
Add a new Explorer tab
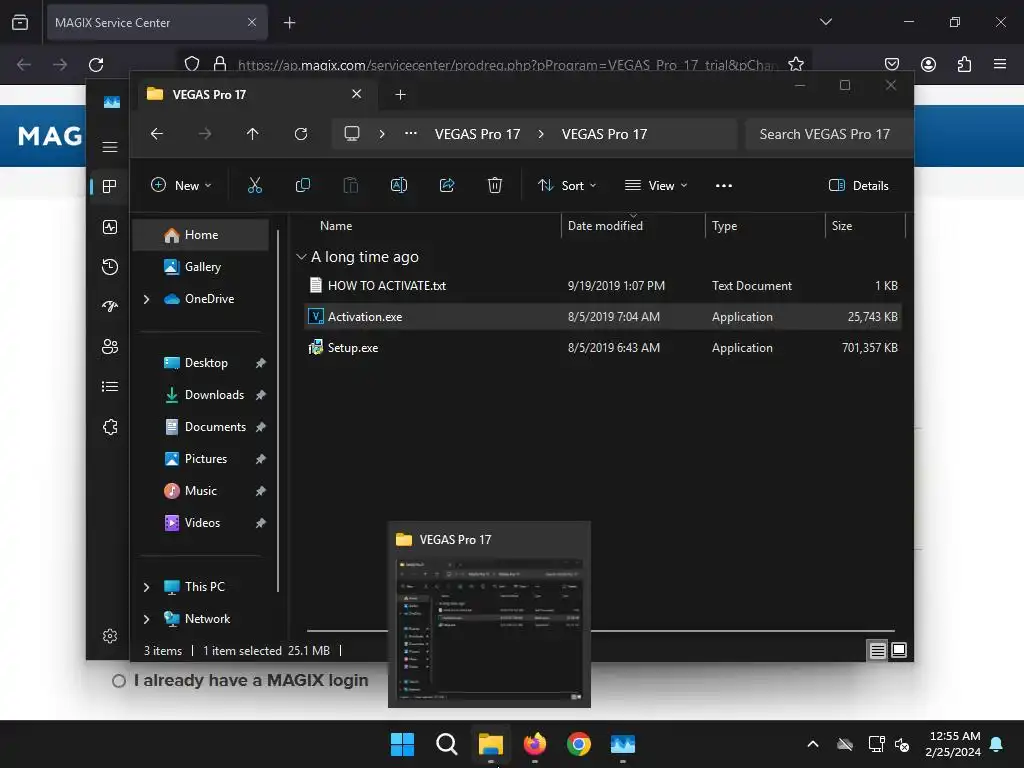[x=400, y=95]
